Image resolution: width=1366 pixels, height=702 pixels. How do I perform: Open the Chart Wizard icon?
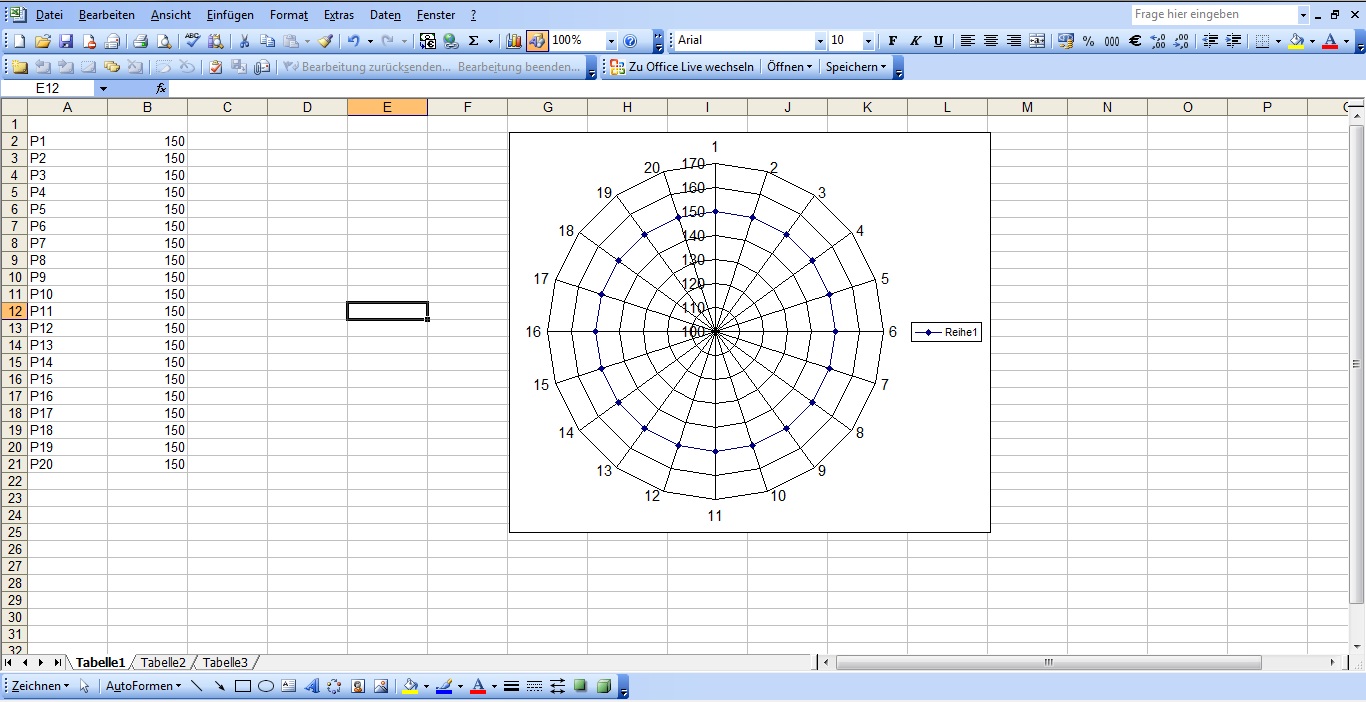click(x=514, y=41)
